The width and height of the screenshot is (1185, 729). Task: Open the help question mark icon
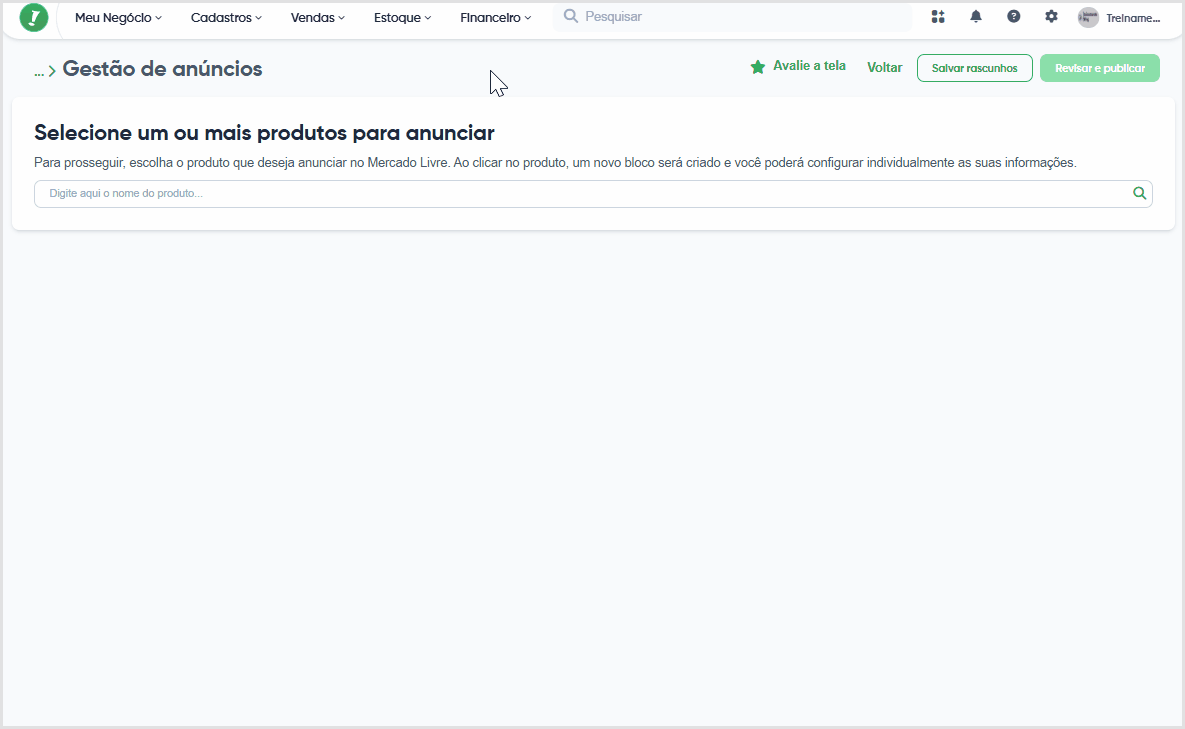point(1013,17)
